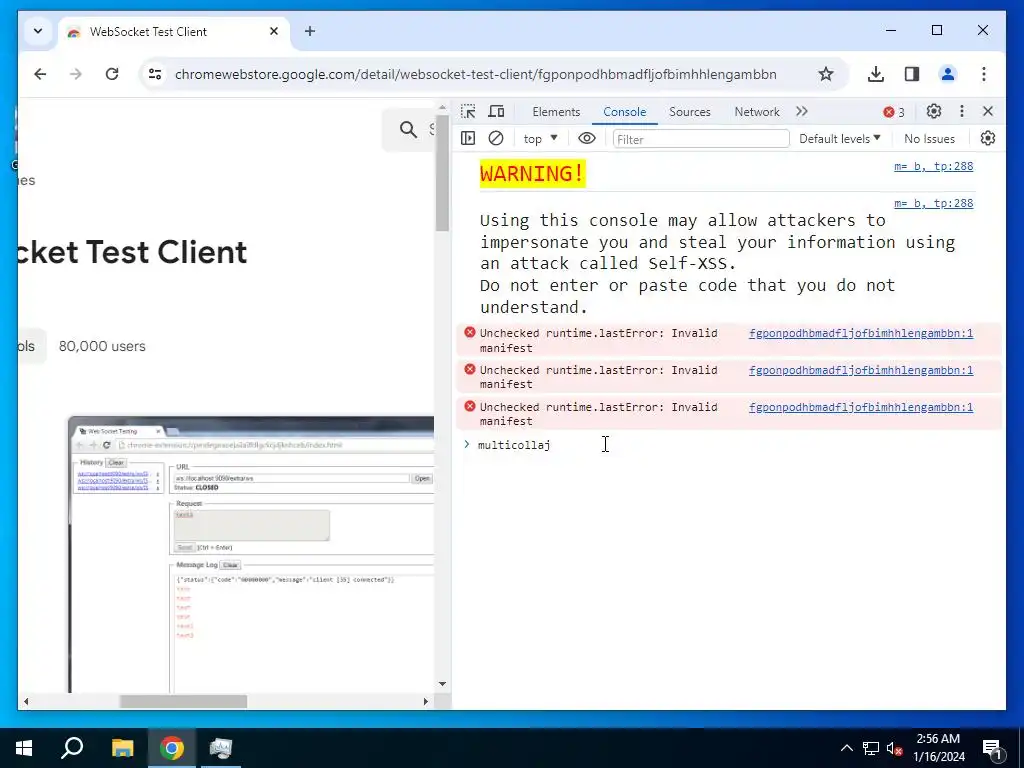1024x768 pixels.
Task: Click the horizontal scrollbar left arrow
Action: (26, 701)
